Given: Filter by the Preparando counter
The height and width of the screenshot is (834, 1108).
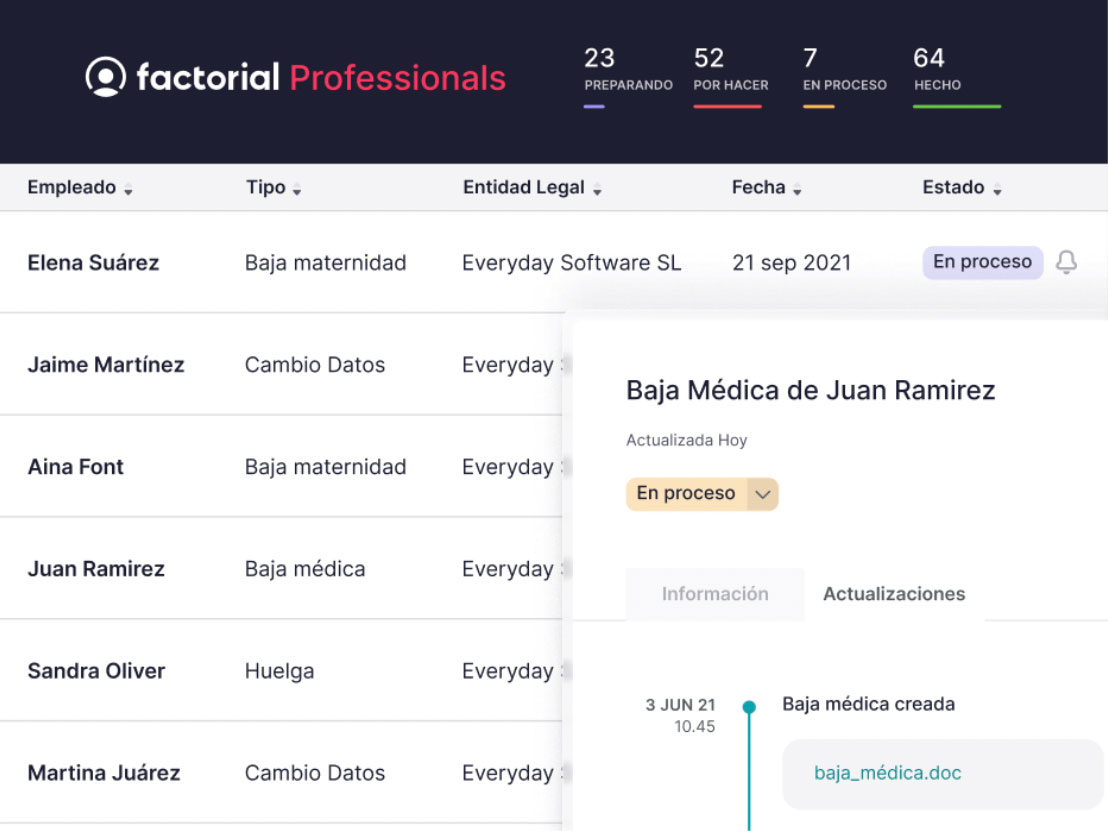Looking at the screenshot, I should pos(627,71).
